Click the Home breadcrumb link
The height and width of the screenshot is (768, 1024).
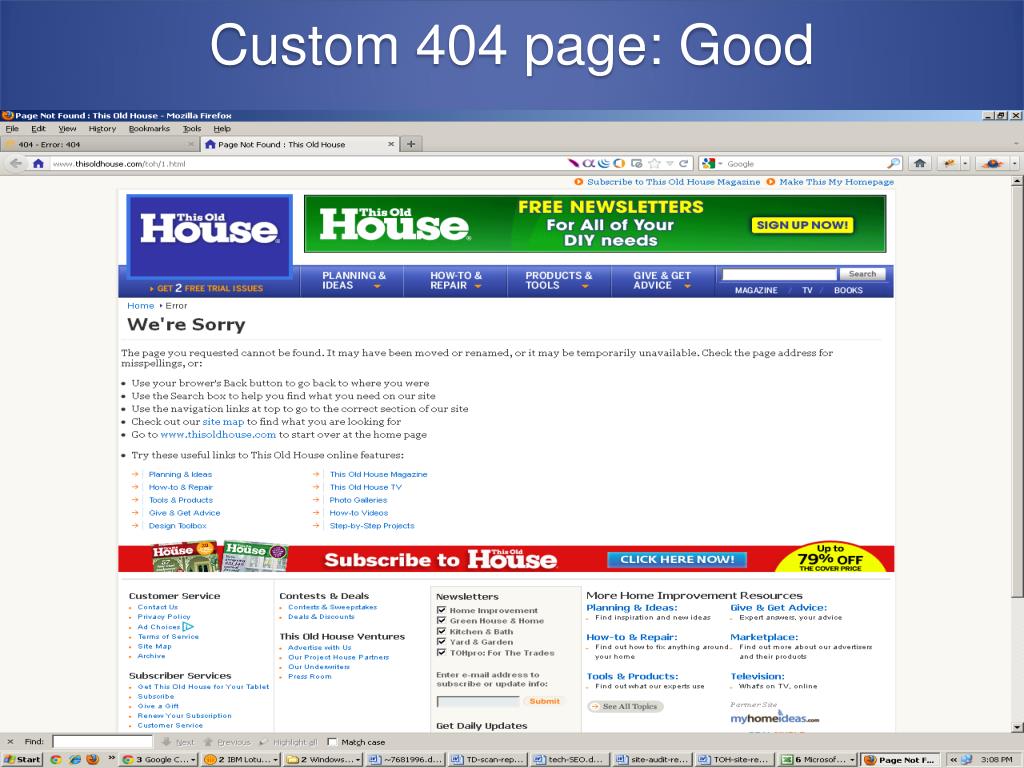[140, 306]
